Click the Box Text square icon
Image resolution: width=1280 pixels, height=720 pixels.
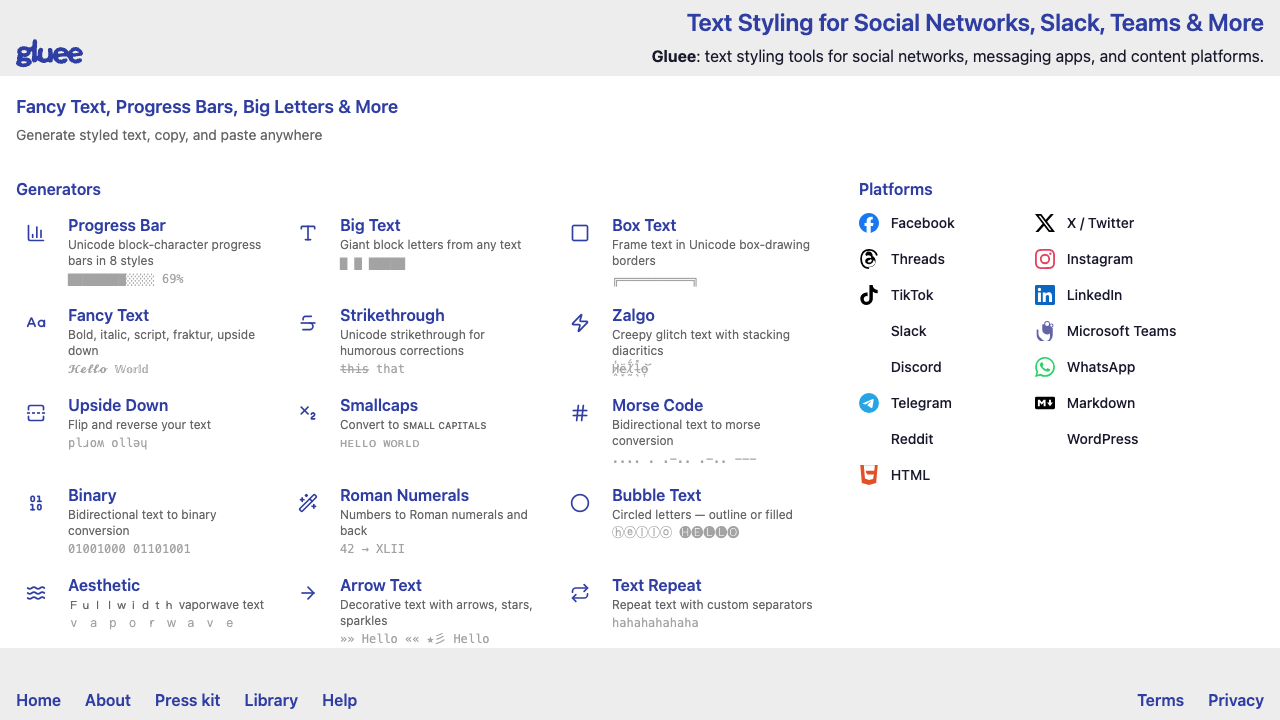pyautogui.click(x=580, y=233)
